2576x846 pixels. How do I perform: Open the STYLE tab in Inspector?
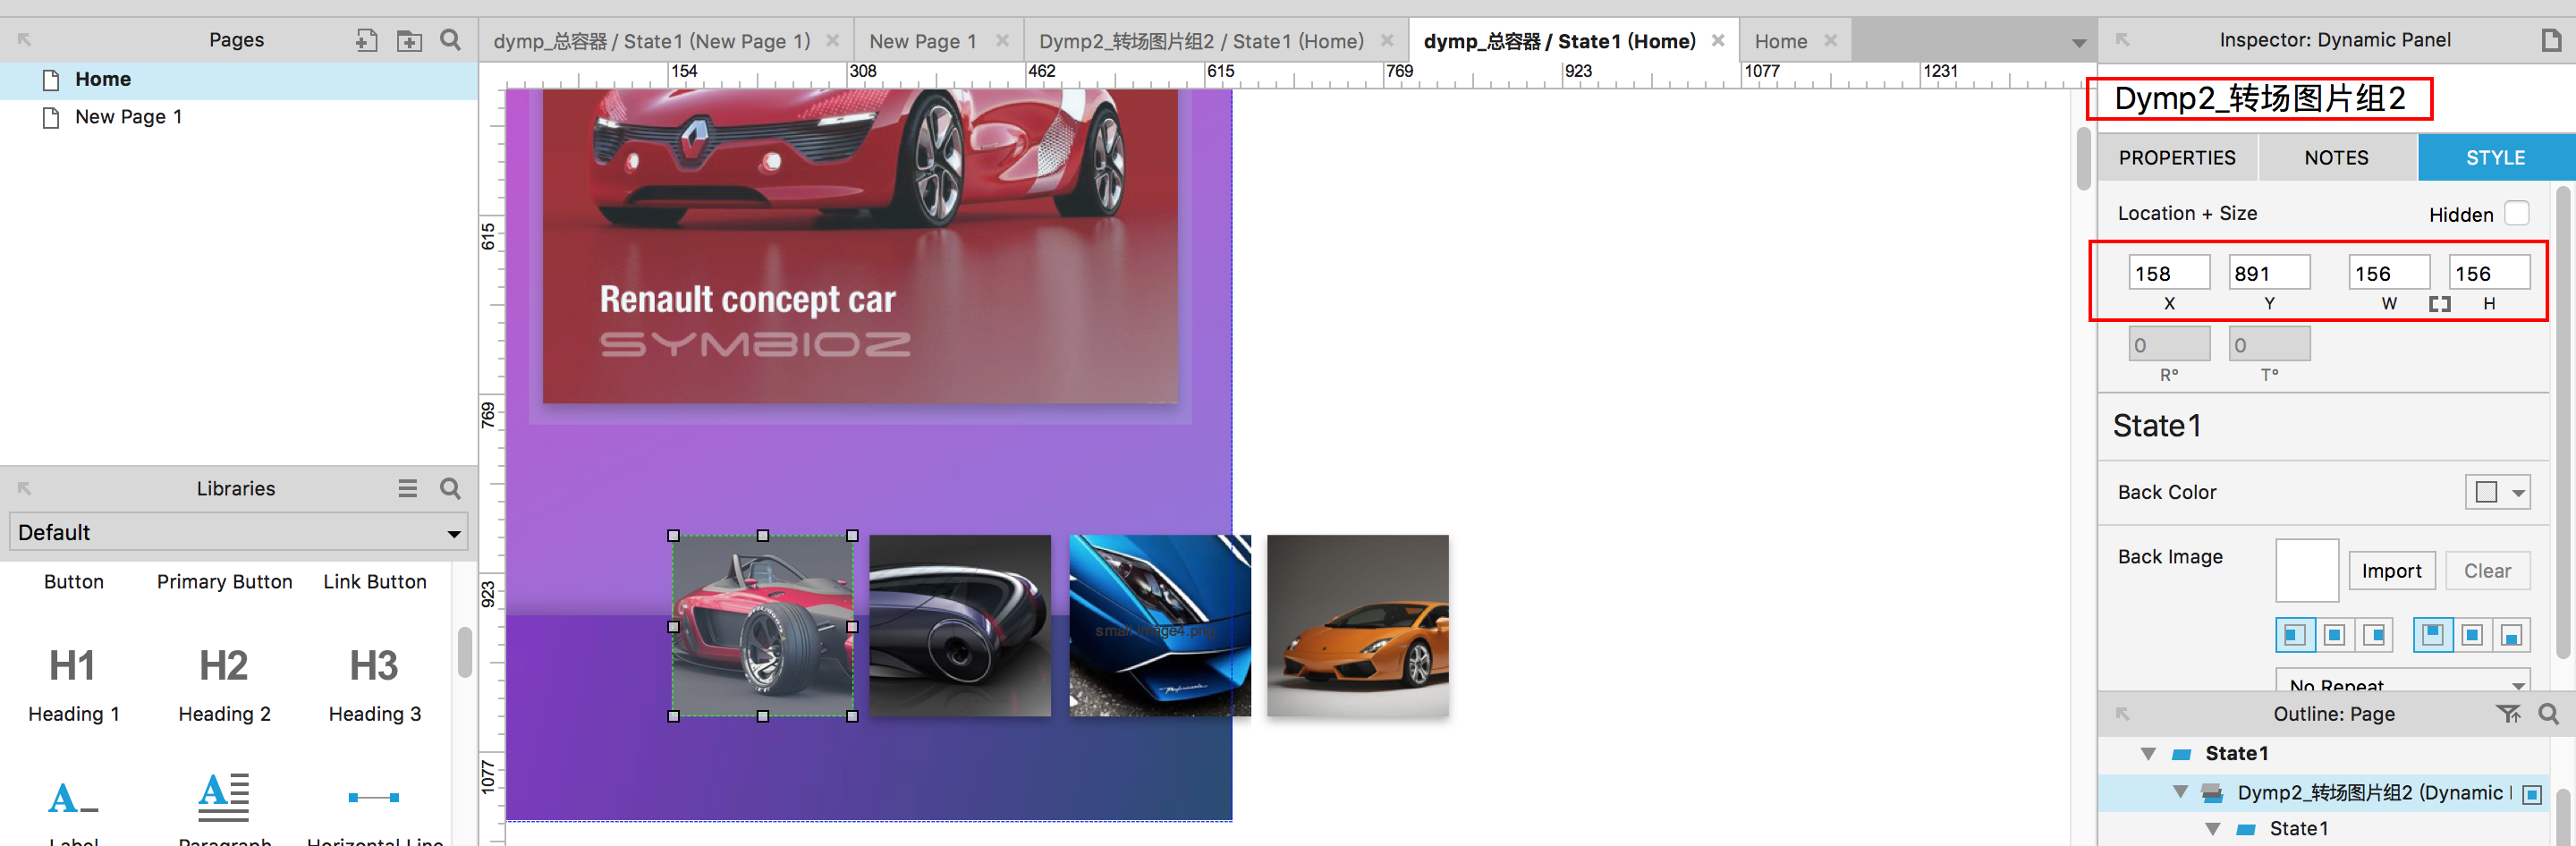tap(2495, 158)
